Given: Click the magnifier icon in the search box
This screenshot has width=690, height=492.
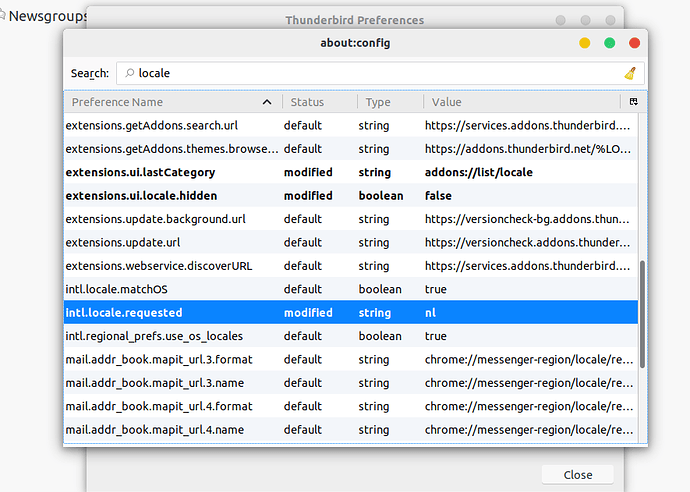Looking at the screenshot, I should [x=129, y=73].
